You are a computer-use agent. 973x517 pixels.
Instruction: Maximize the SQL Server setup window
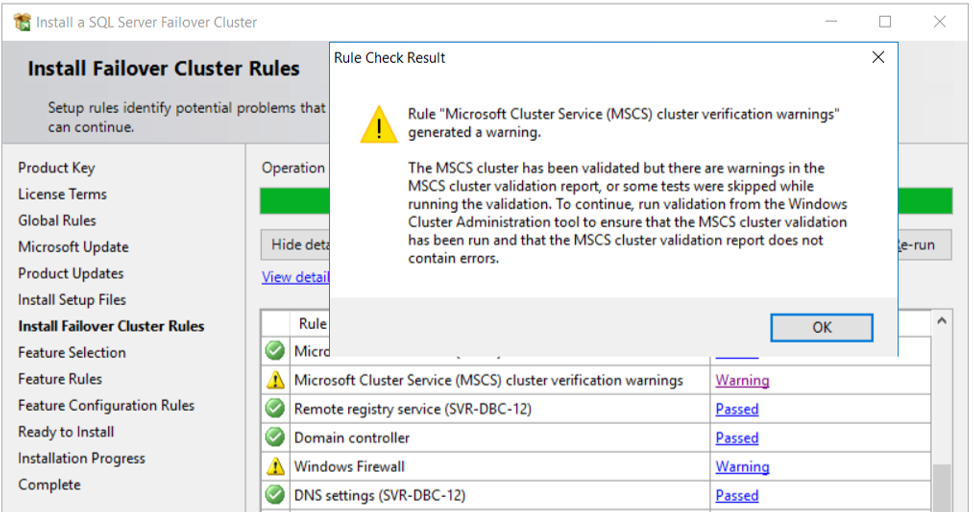(885, 22)
